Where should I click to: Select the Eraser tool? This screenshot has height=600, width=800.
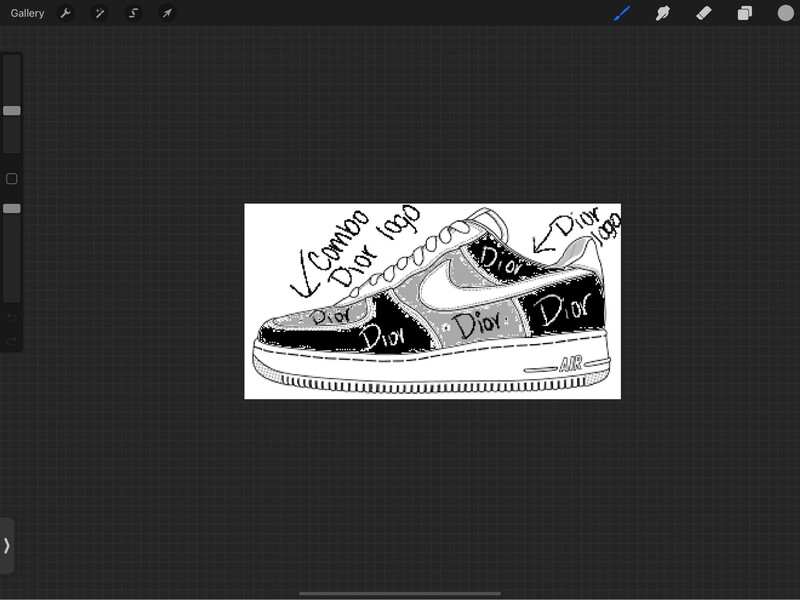pos(703,13)
